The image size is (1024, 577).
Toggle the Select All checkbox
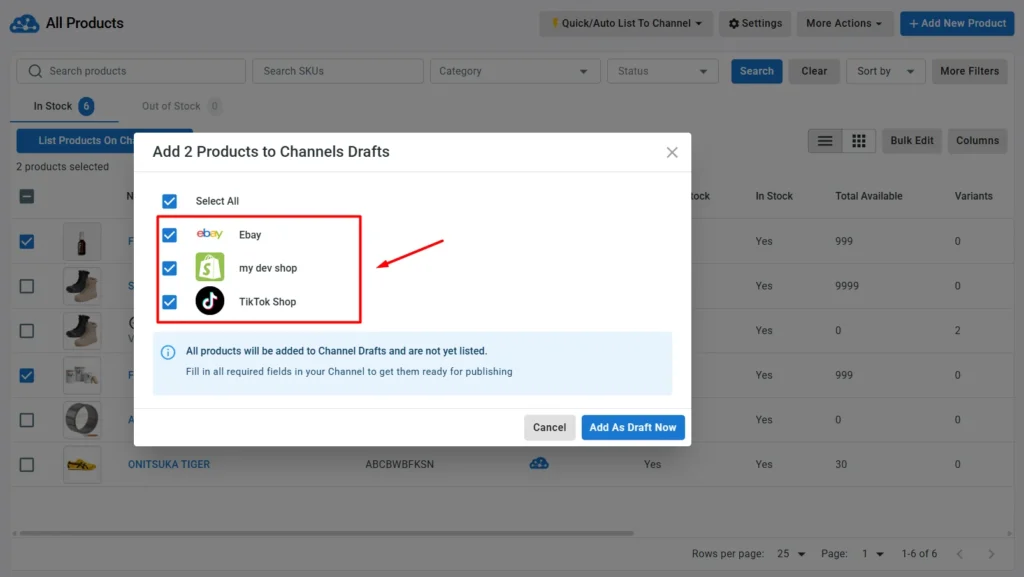pos(169,201)
